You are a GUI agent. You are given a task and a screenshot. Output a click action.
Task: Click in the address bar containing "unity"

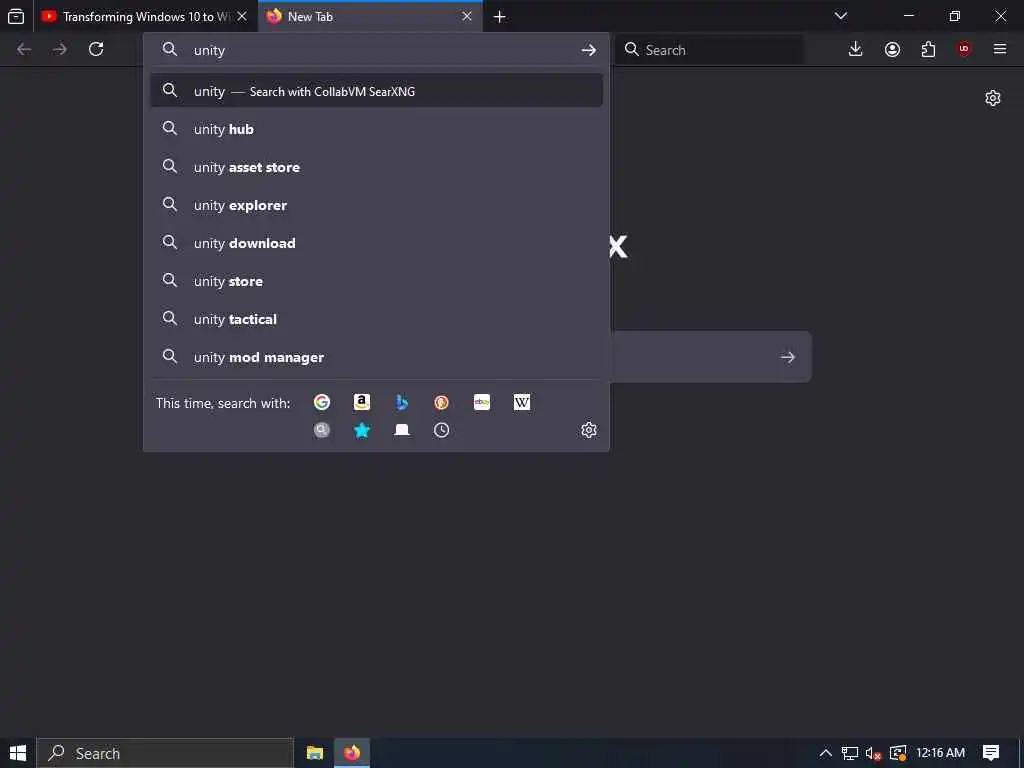click(x=379, y=50)
